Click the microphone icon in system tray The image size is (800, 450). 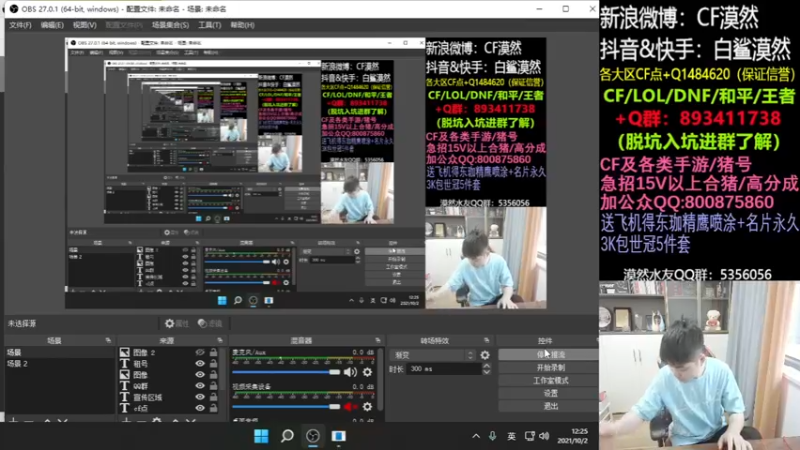492,436
